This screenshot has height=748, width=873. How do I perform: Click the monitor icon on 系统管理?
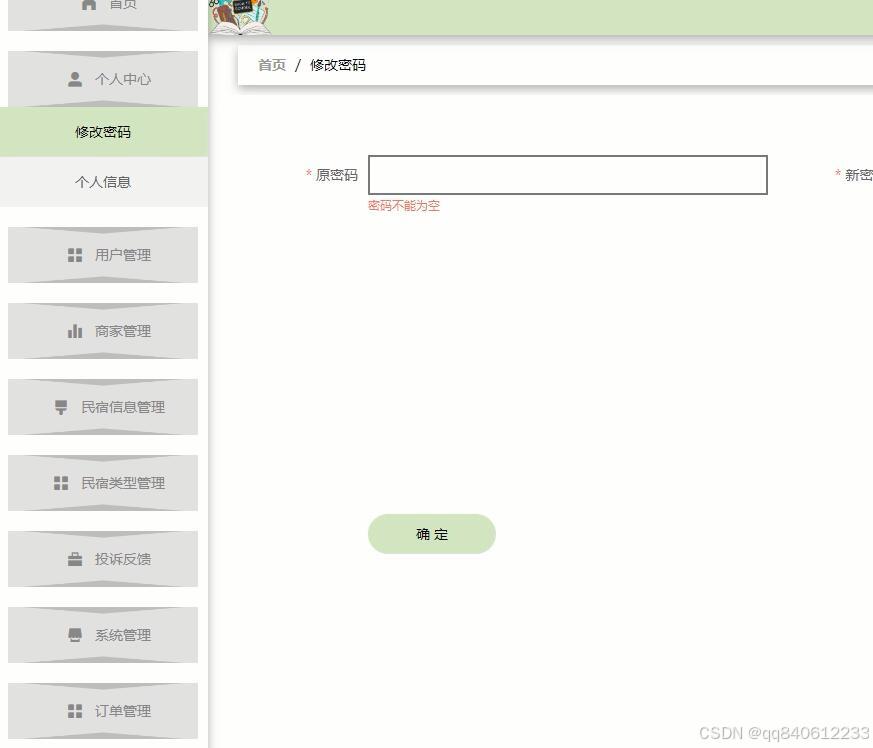pos(74,634)
